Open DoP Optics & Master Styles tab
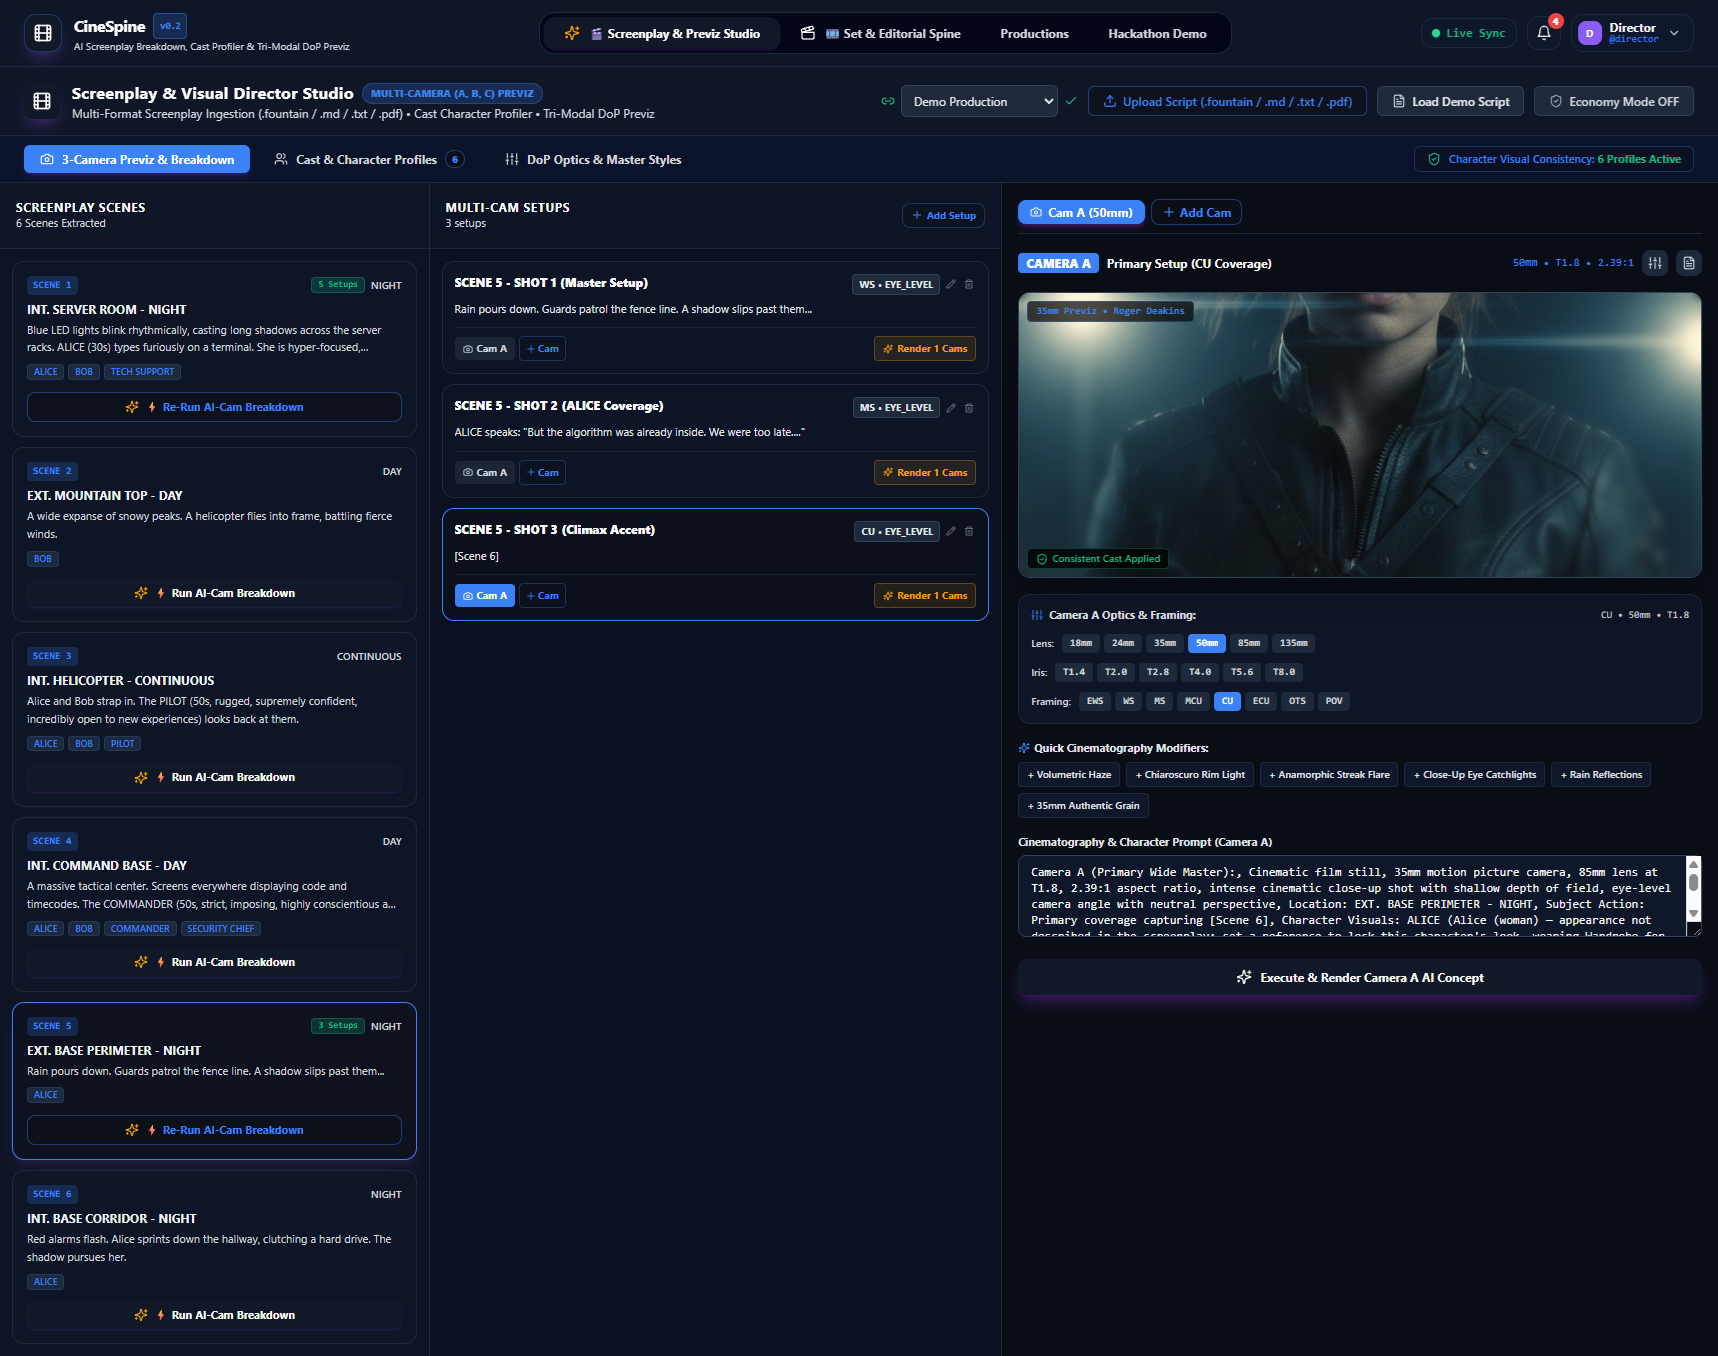 click(x=593, y=159)
